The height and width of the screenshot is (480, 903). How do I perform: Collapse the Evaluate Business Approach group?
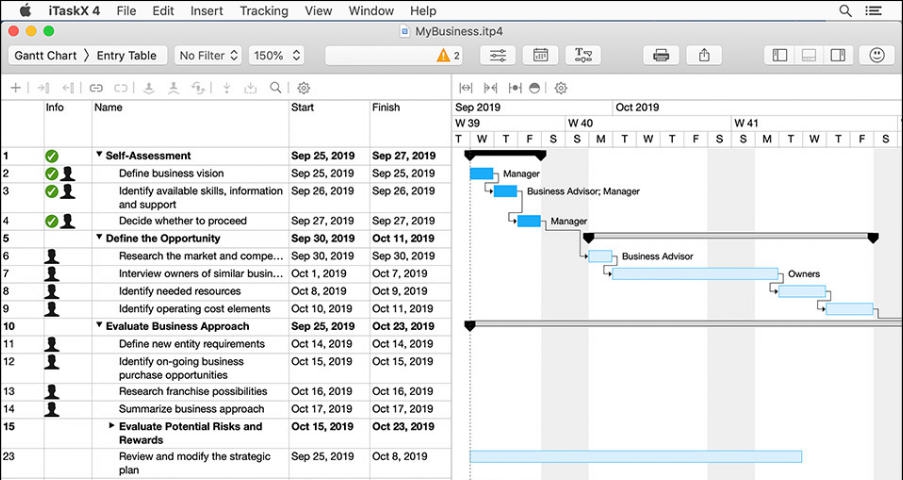coord(99,325)
